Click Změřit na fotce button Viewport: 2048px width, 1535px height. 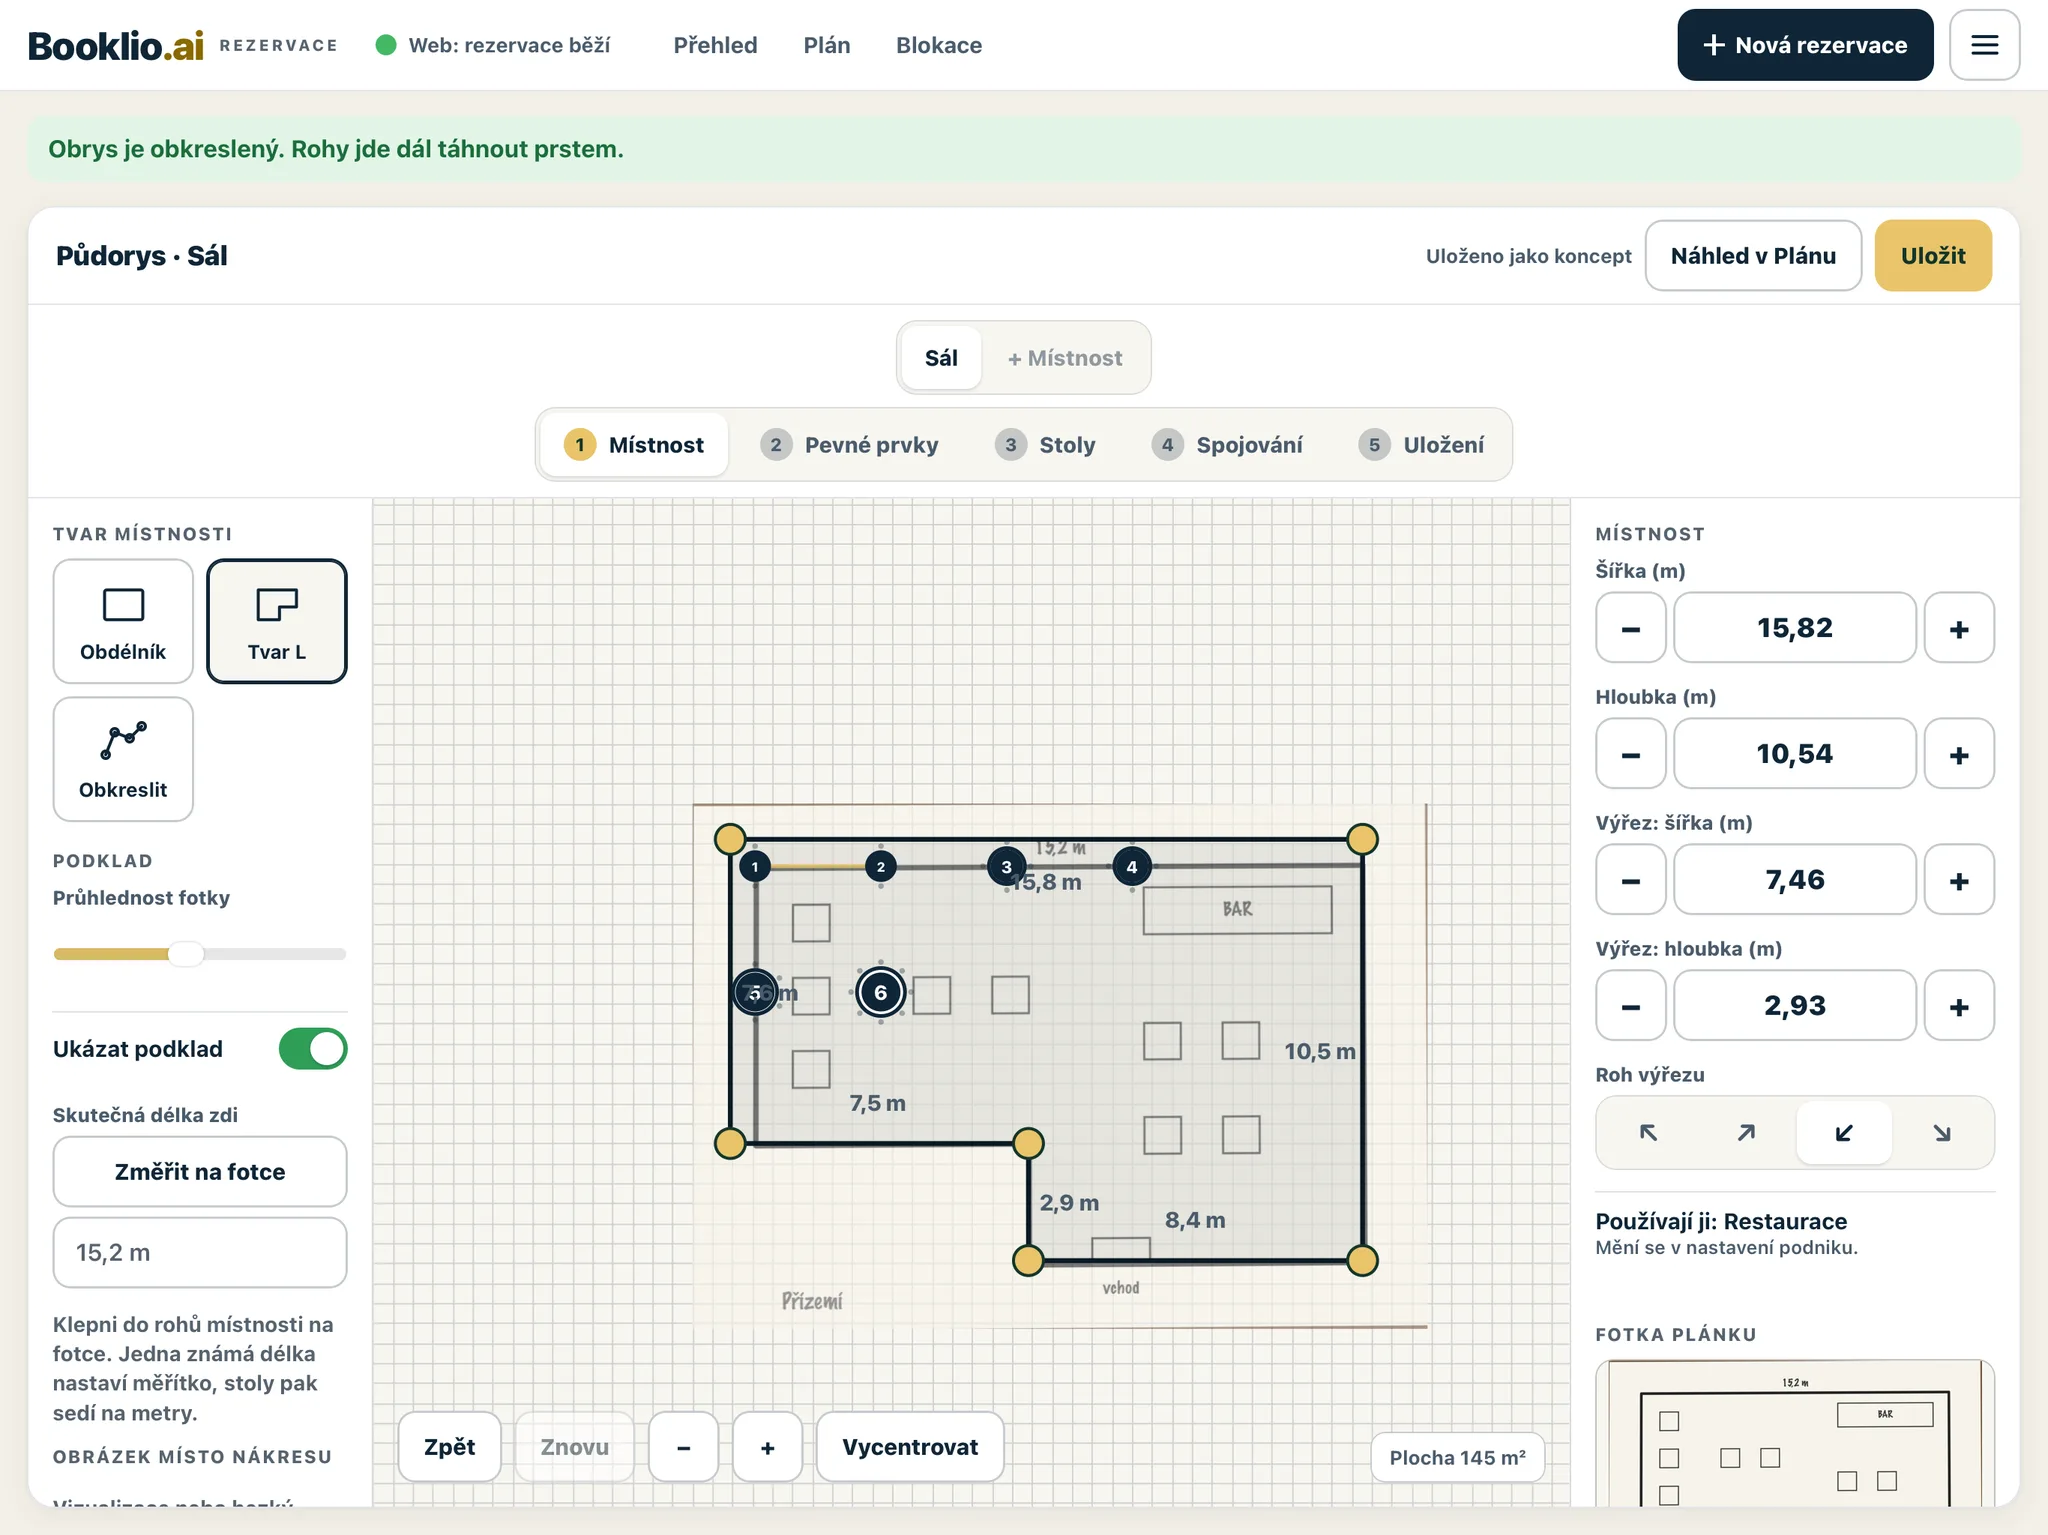pyautogui.click(x=200, y=1172)
